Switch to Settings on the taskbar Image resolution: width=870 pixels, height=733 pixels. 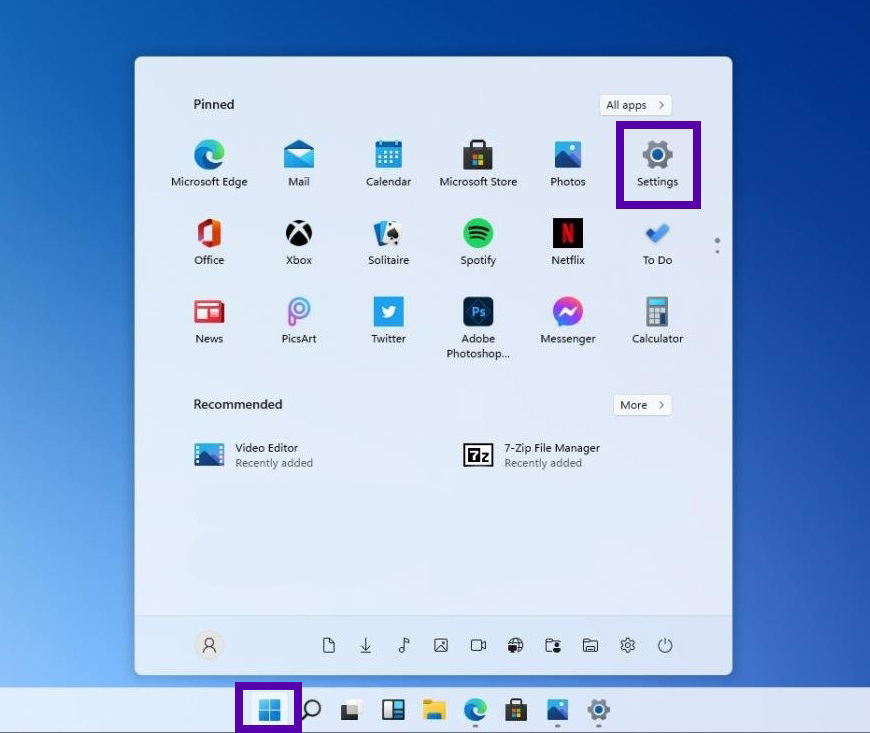coord(599,710)
